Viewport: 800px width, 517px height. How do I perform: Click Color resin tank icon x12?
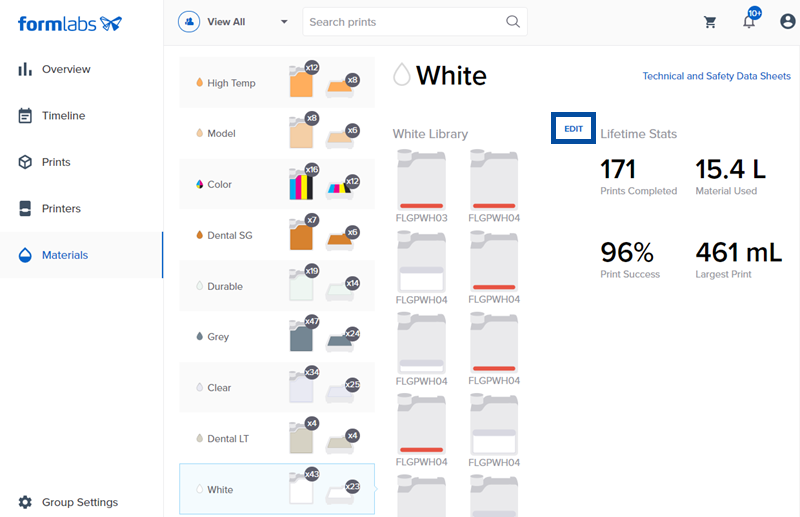(340, 189)
